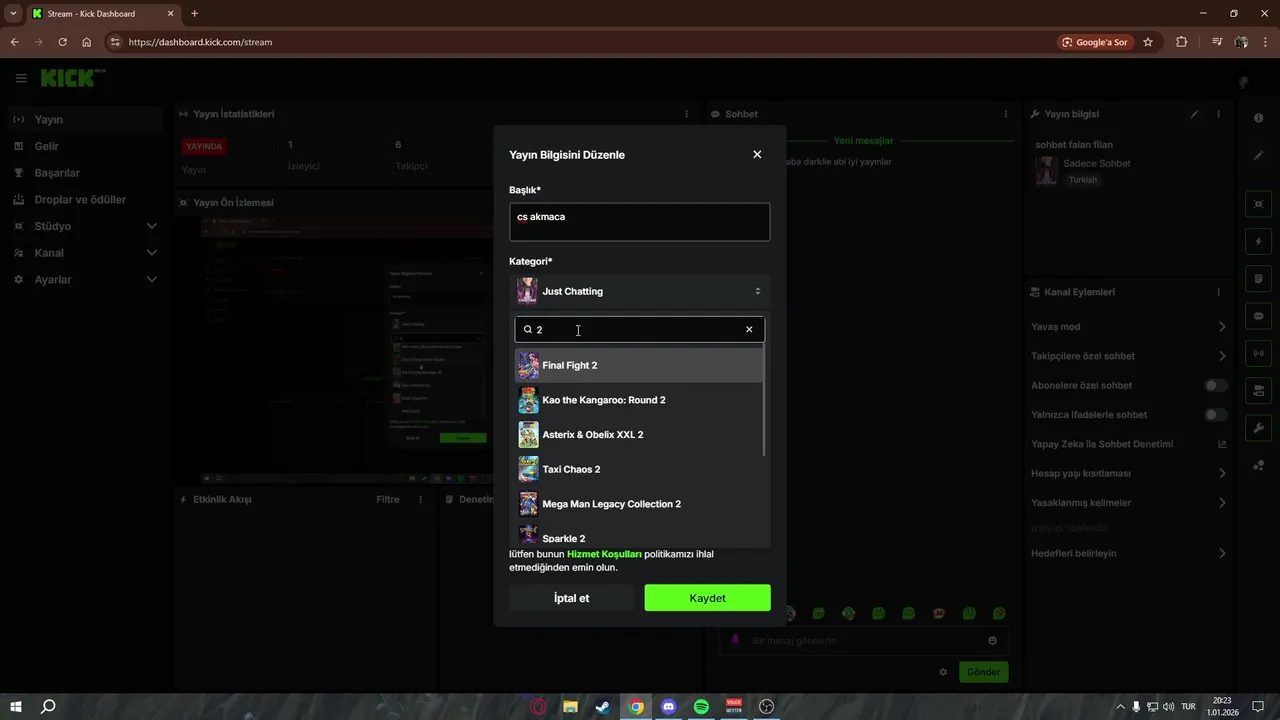Click lightning bolt icon in right rail
The image size is (1280, 720).
1258,242
